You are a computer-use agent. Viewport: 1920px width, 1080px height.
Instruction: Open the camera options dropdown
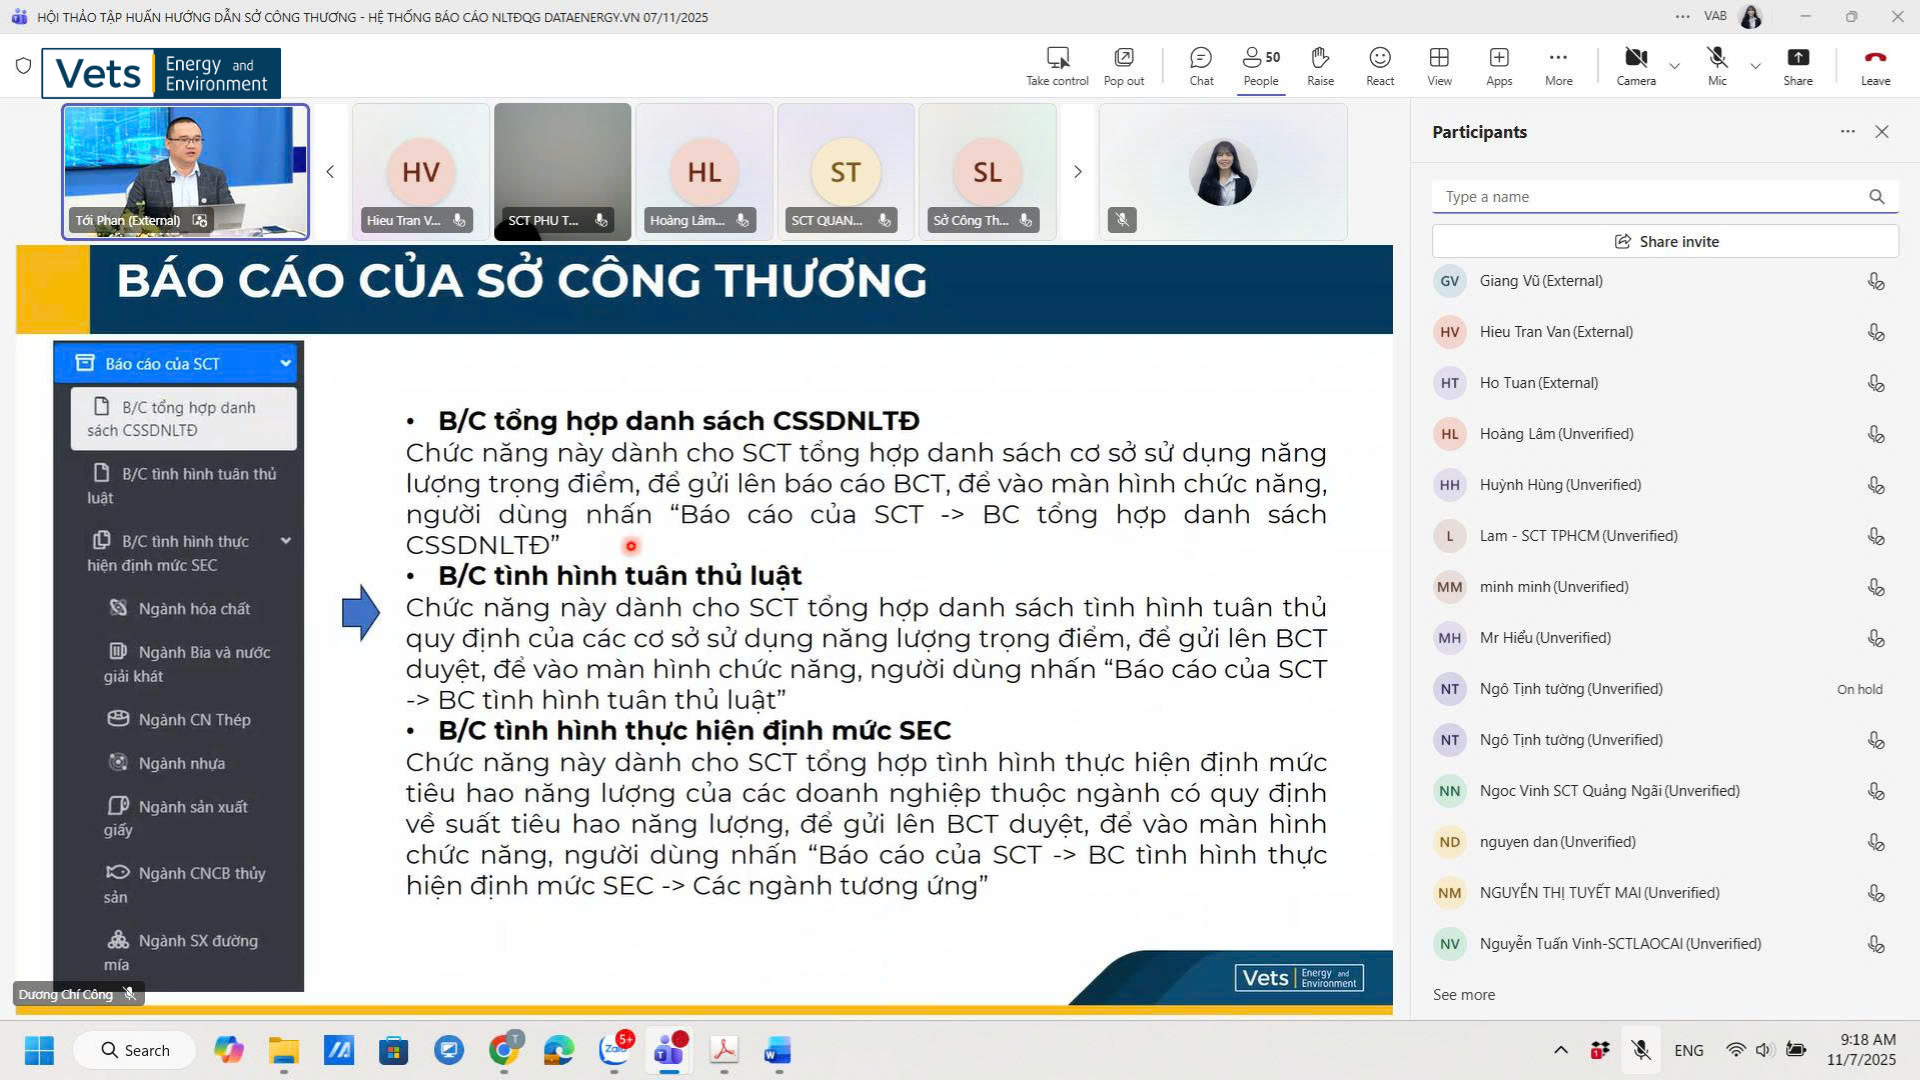[x=1673, y=67]
